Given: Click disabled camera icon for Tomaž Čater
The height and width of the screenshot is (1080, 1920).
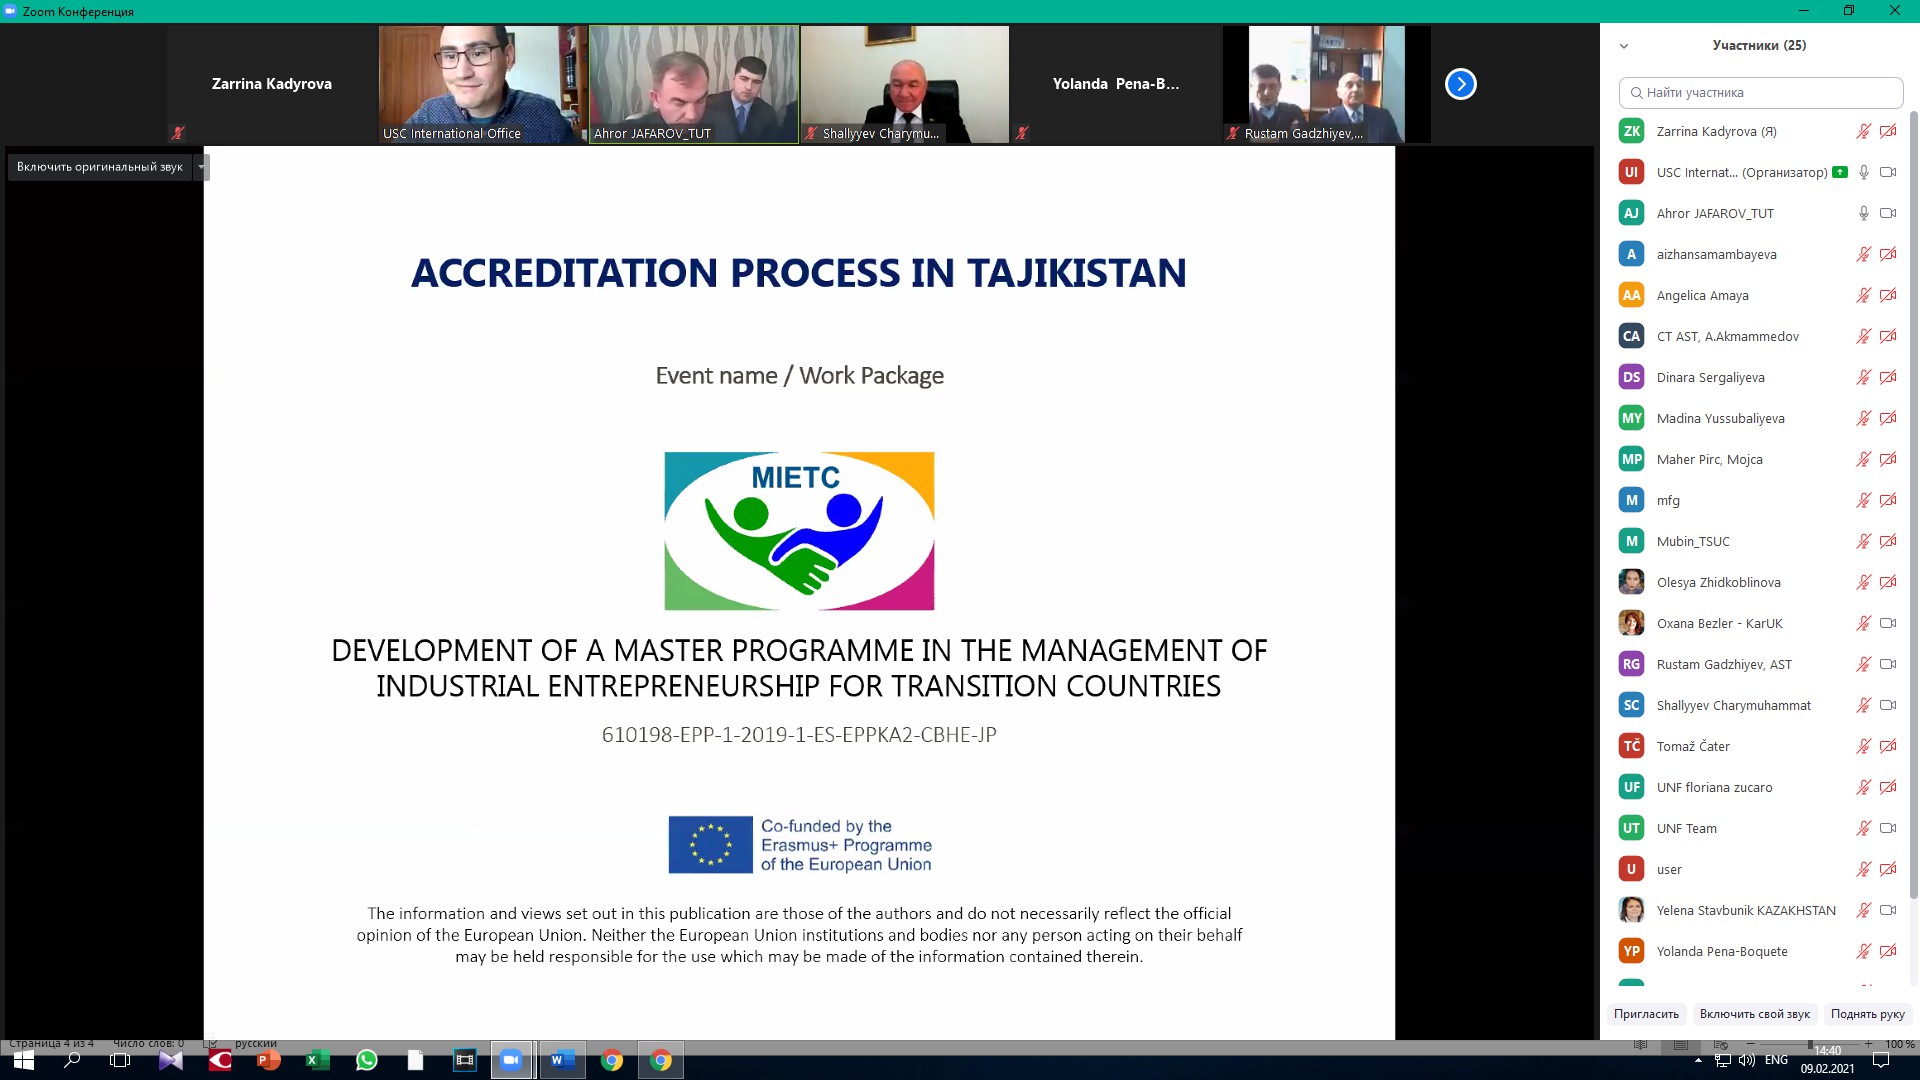Looking at the screenshot, I should [x=1887, y=746].
